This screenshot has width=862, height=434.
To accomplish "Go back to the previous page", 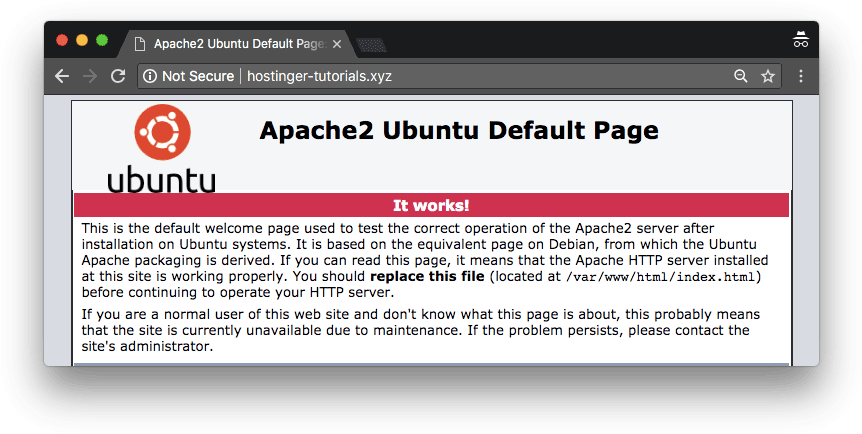I will (62, 76).
